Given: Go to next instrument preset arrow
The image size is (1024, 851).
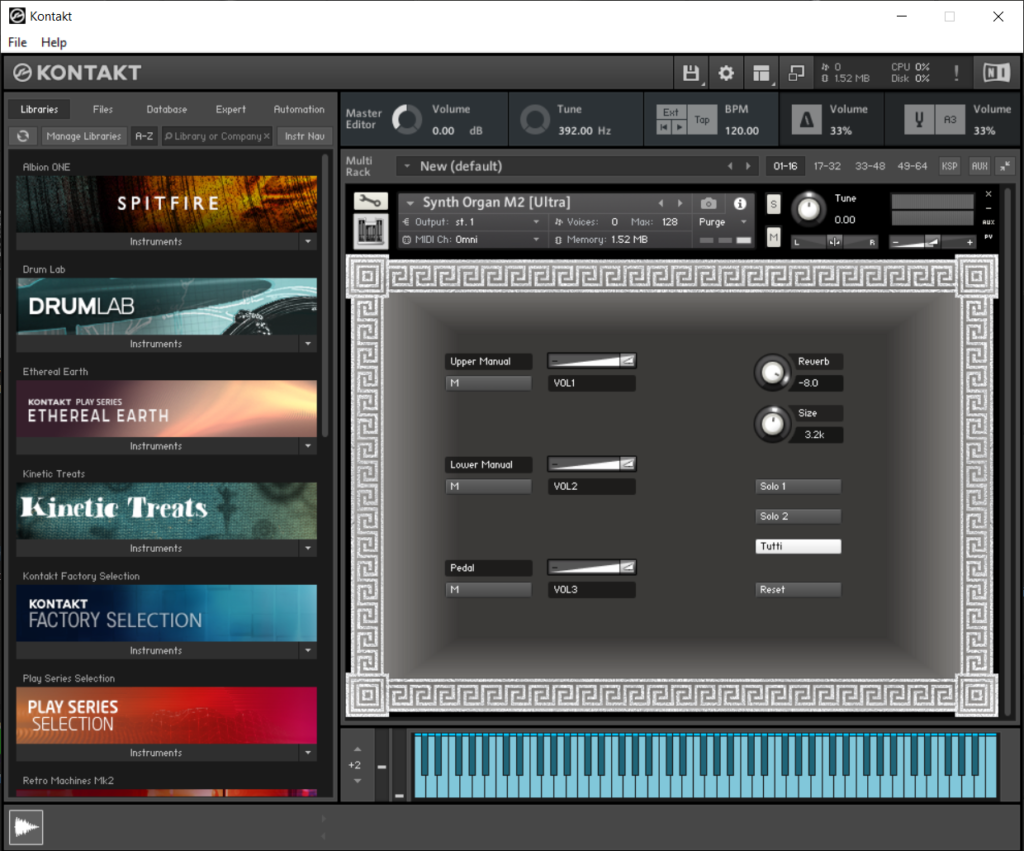Looking at the screenshot, I should pyautogui.click(x=680, y=203).
